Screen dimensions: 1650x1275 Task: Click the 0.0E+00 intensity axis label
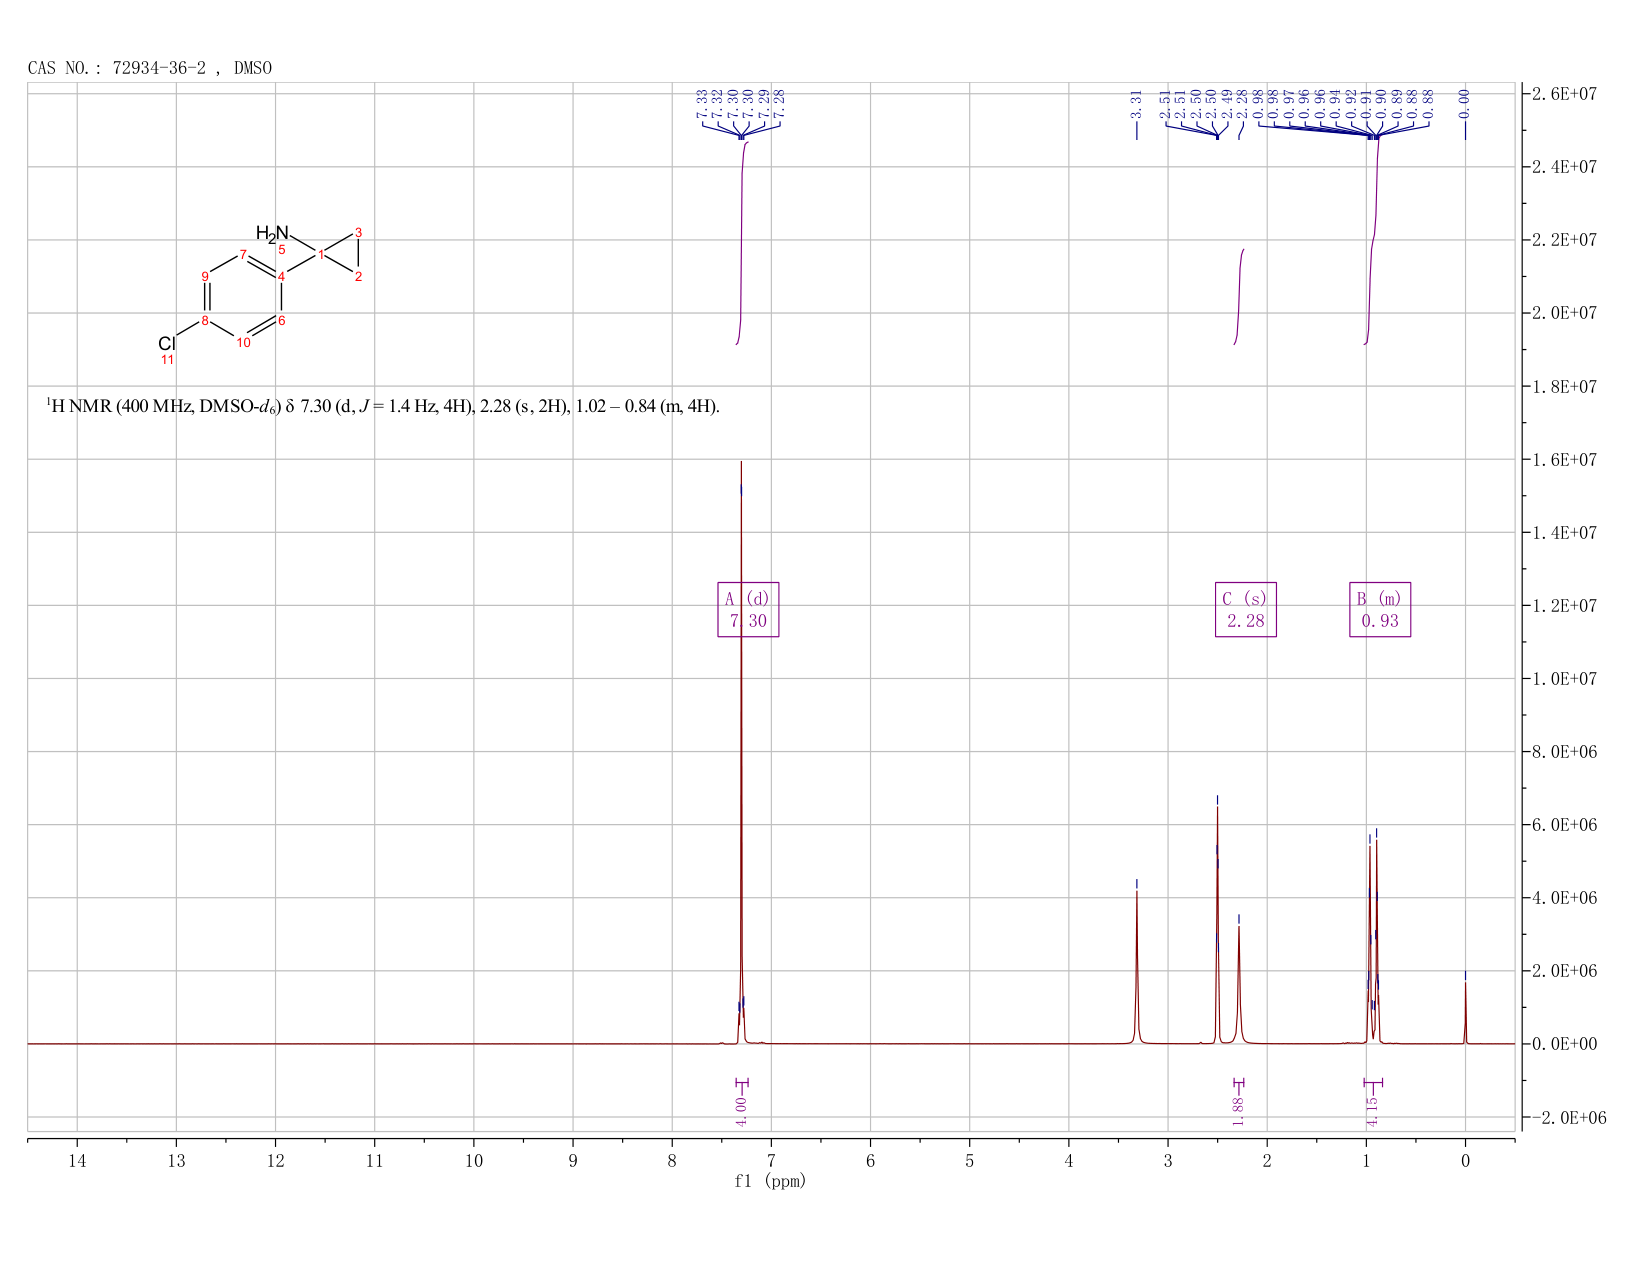point(1566,1044)
